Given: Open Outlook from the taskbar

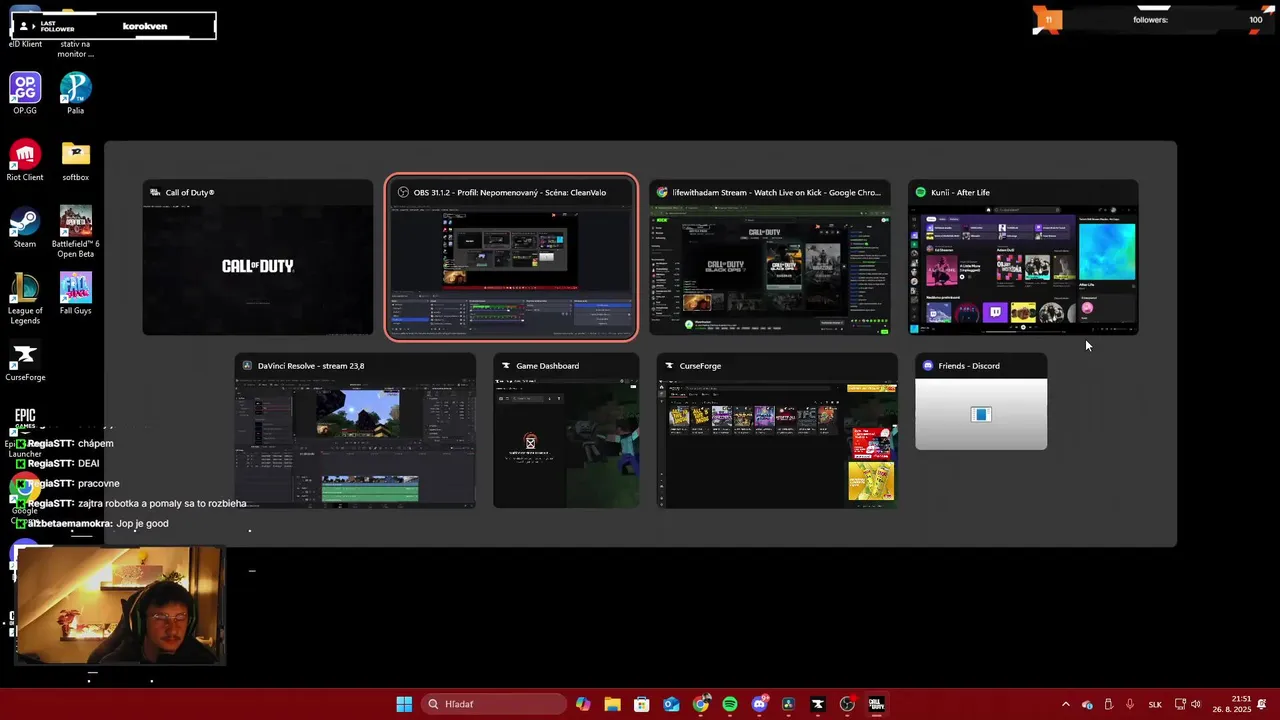Looking at the screenshot, I should tap(671, 704).
